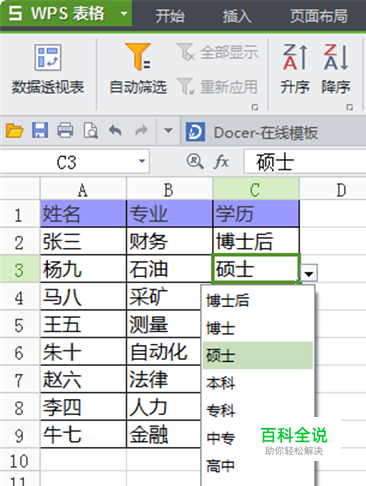Sort ascending with 升序 icon

point(295,69)
